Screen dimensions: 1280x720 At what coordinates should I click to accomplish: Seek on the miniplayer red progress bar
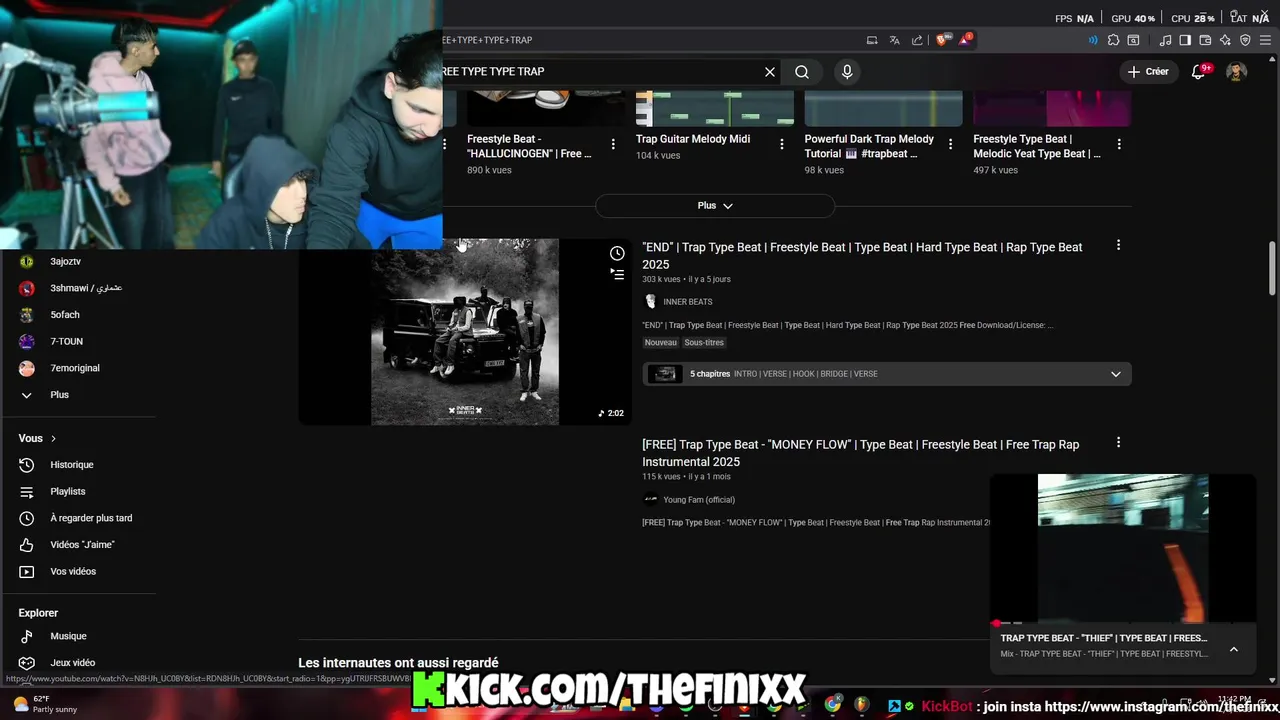point(1123,623)
